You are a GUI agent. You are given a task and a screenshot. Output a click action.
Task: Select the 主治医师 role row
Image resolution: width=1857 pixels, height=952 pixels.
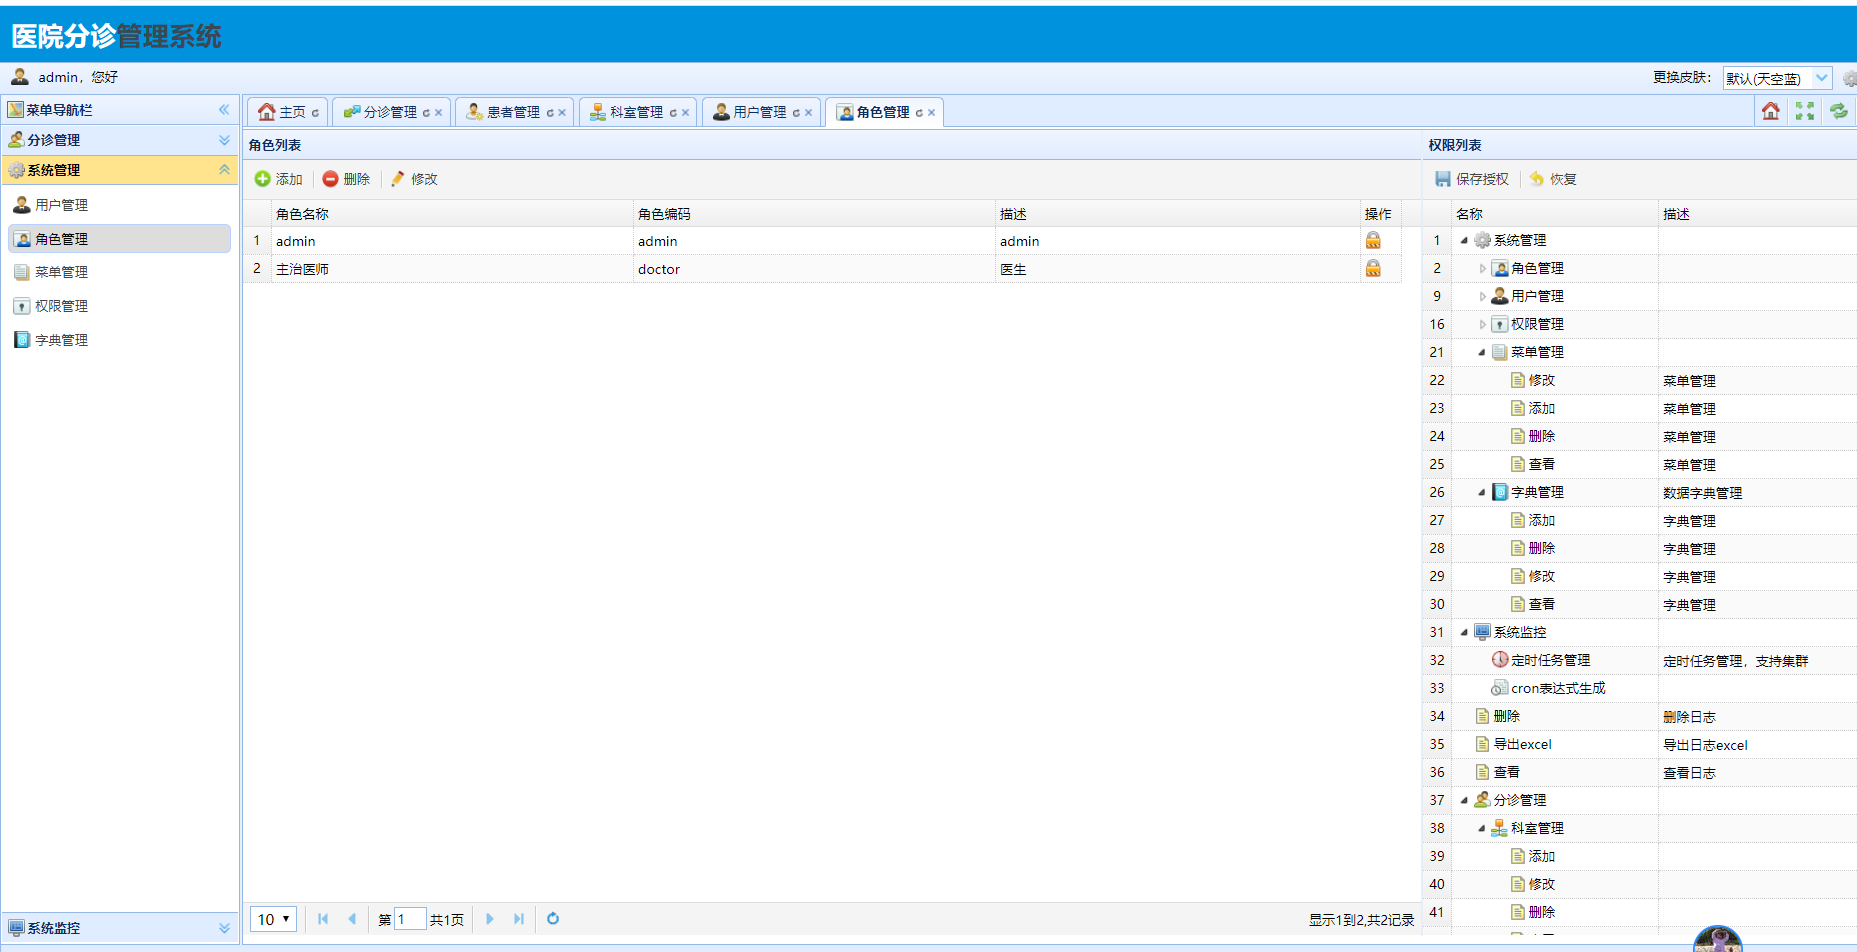tap(822, 269)
